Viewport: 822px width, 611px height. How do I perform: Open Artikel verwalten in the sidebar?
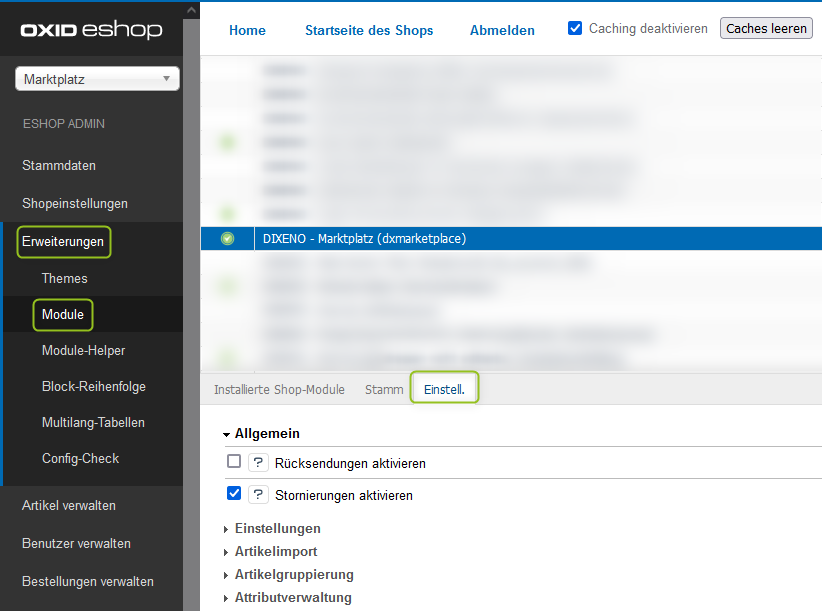click(x=69, y=506)
